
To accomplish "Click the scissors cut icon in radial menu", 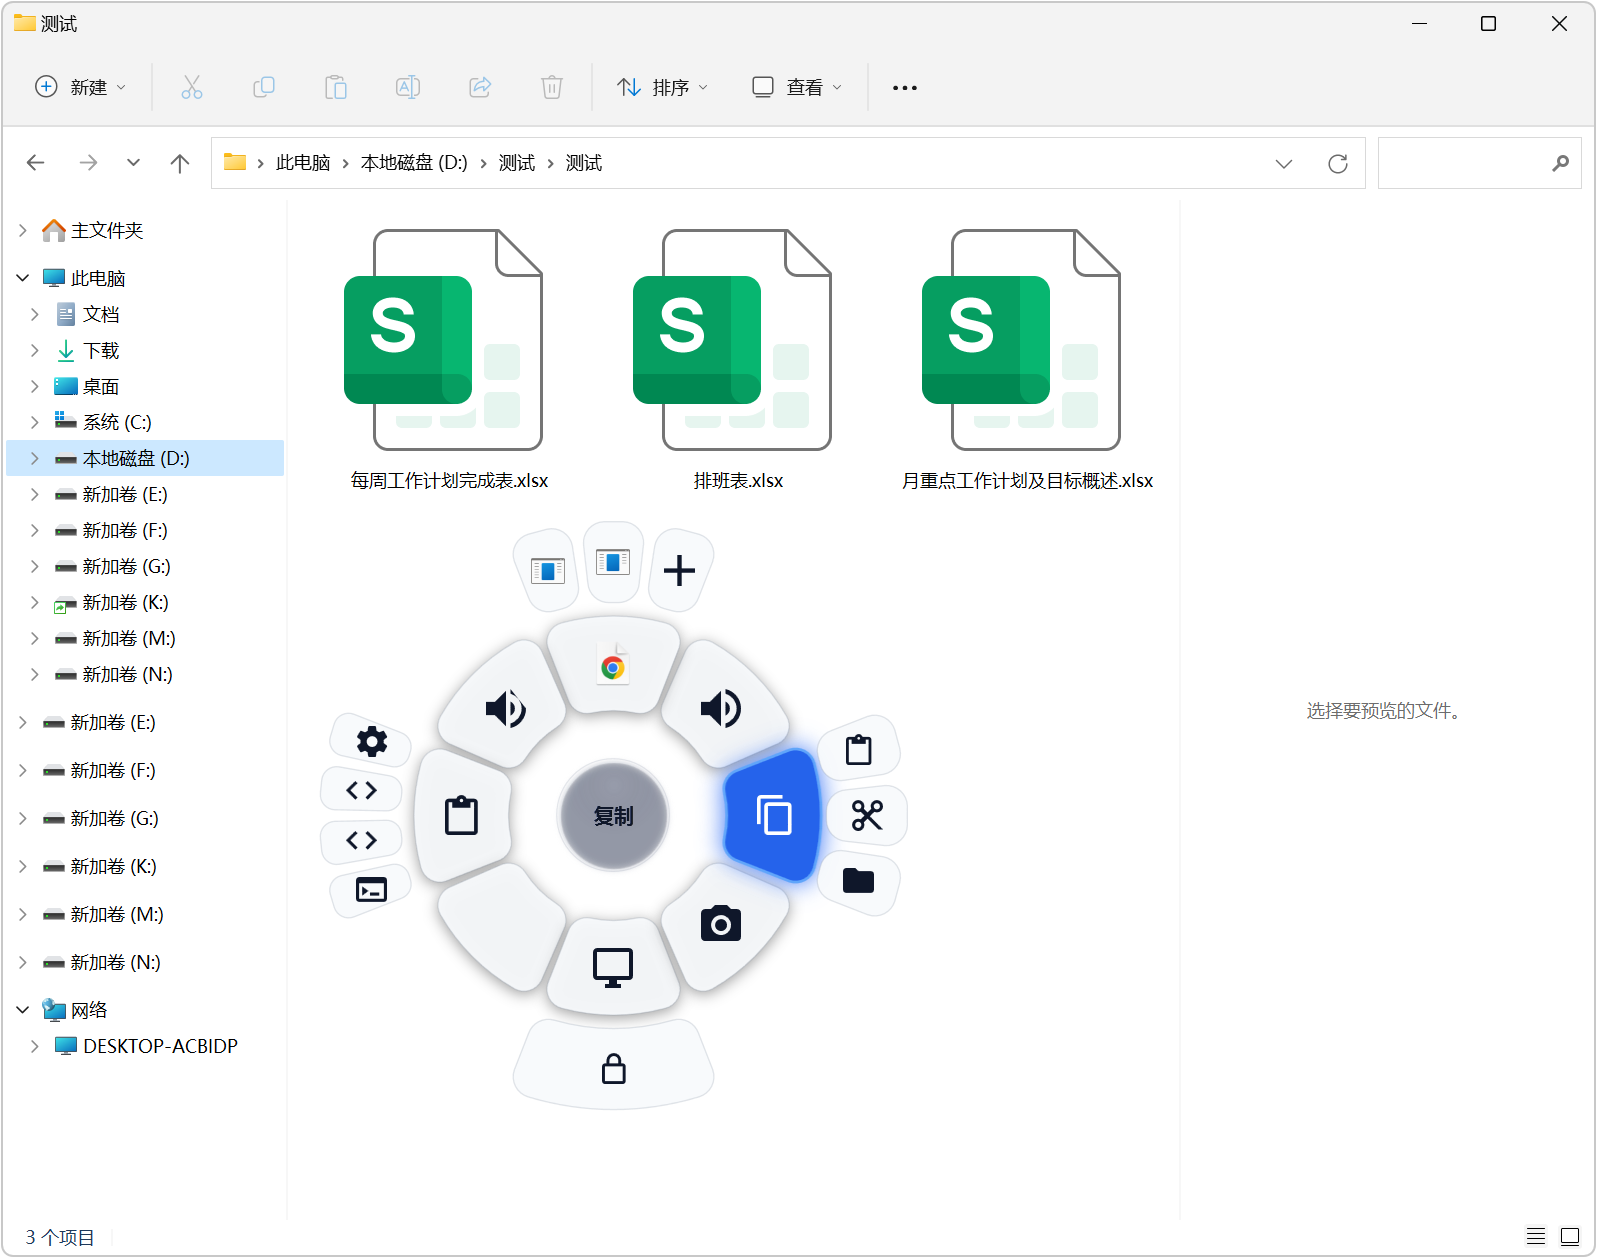I will (867, 815).
